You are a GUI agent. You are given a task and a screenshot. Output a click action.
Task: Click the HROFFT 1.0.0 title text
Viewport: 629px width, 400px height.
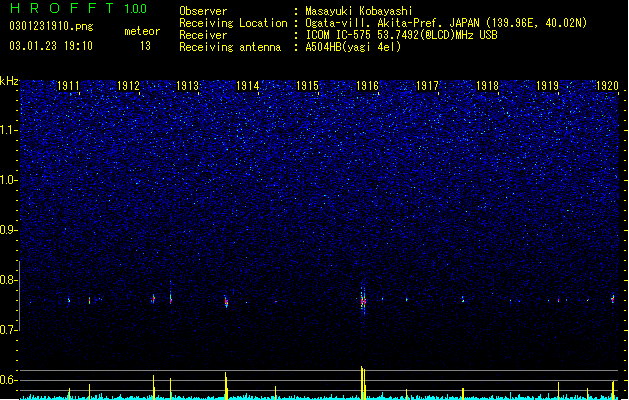click(x=78, y=8)
